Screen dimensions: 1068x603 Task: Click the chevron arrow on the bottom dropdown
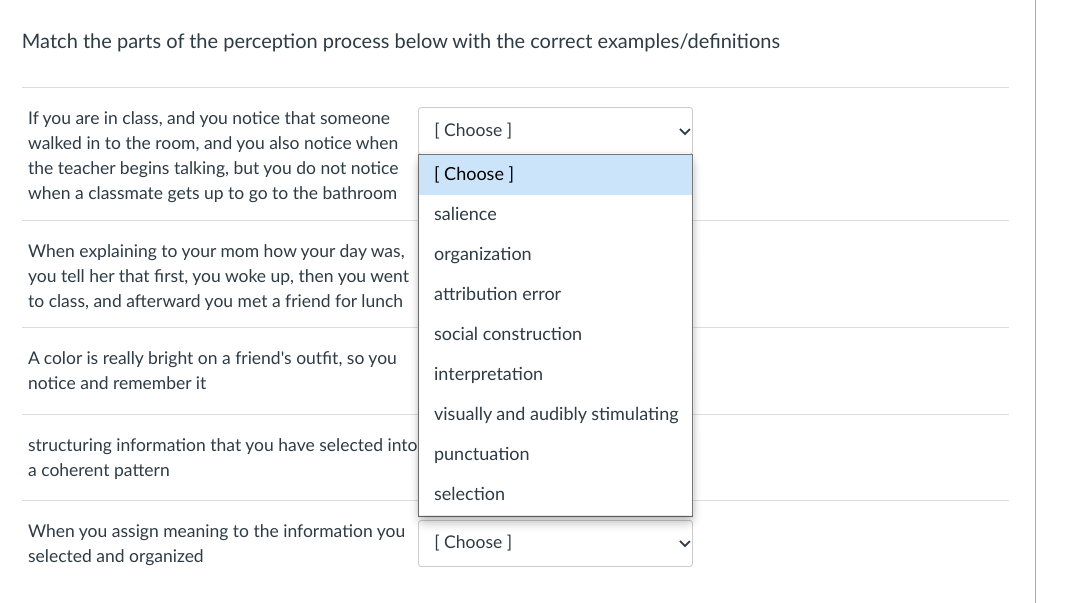684,543
